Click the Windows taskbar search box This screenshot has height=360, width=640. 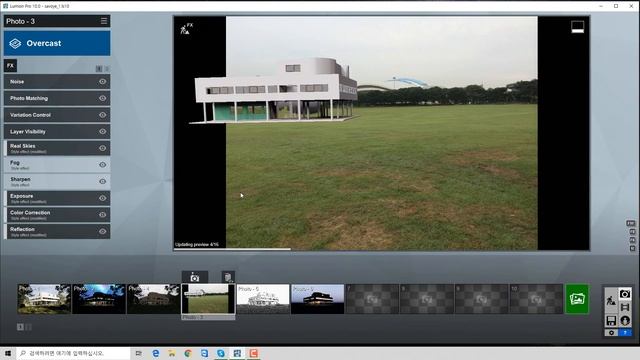pos(73,353)
